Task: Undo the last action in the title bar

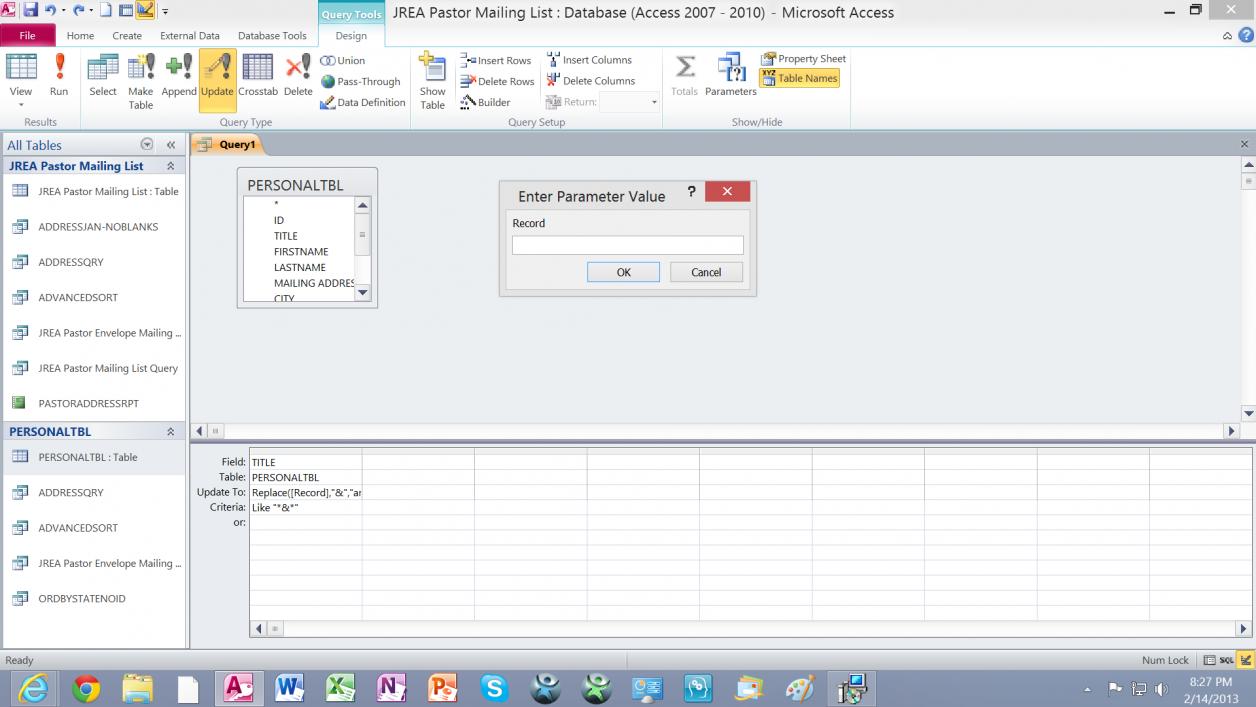Action: pos(50,11)
